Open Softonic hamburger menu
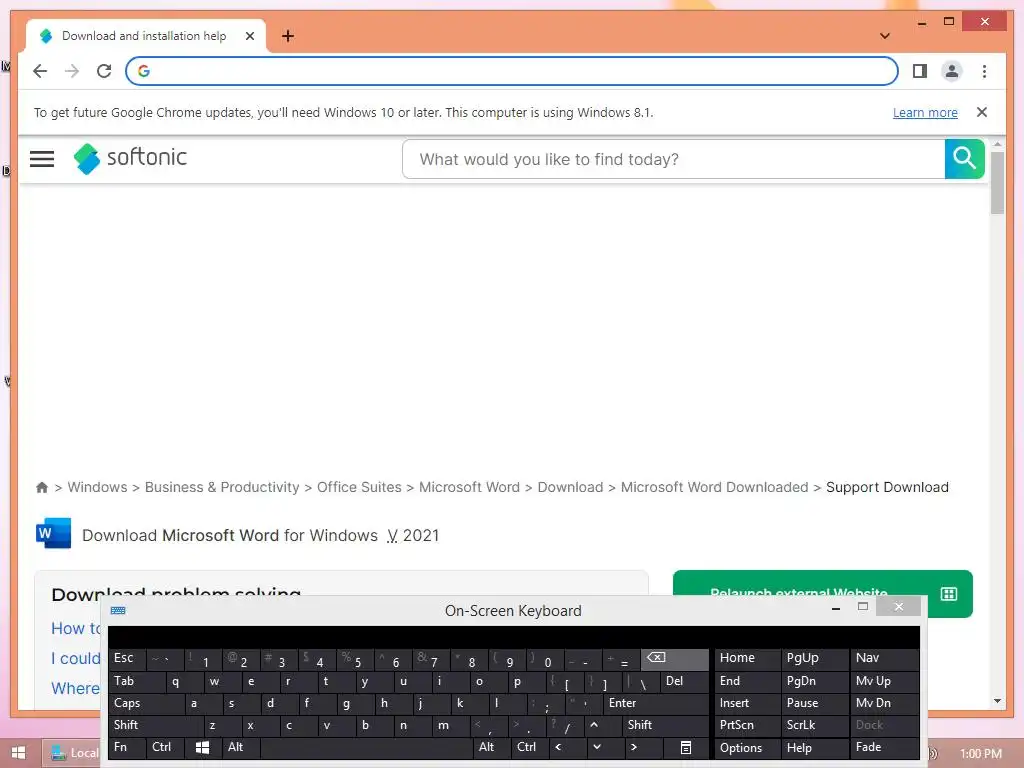This screenshot has height=768, width=1024. [x=42, y=159]
